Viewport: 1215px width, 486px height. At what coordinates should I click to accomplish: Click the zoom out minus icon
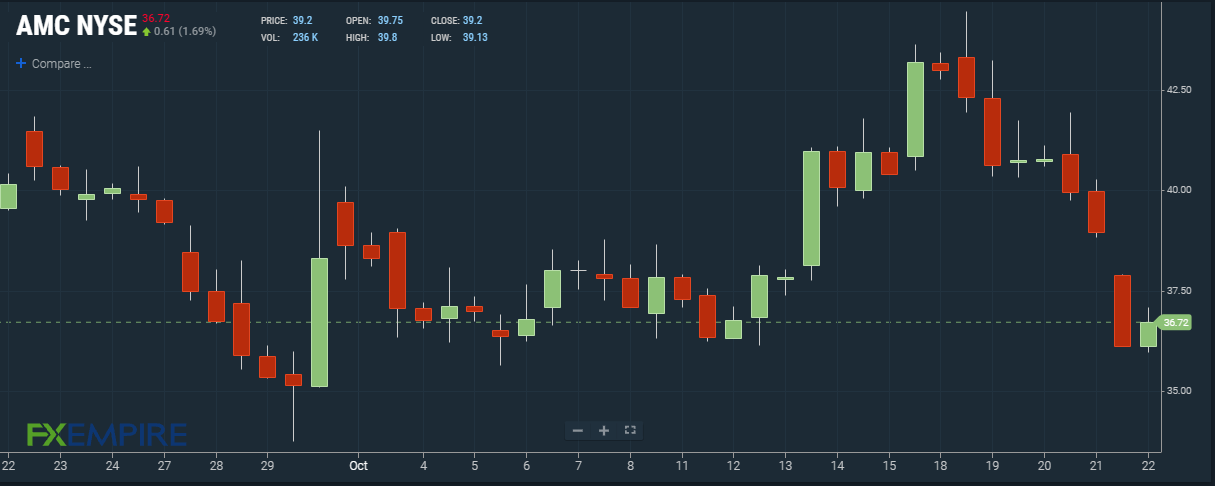point(578,430)
